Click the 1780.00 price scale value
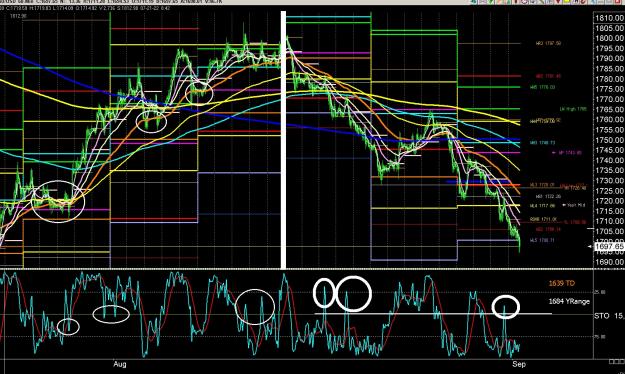This screenshot has width=625, height=374. click(x=609, y=79)
